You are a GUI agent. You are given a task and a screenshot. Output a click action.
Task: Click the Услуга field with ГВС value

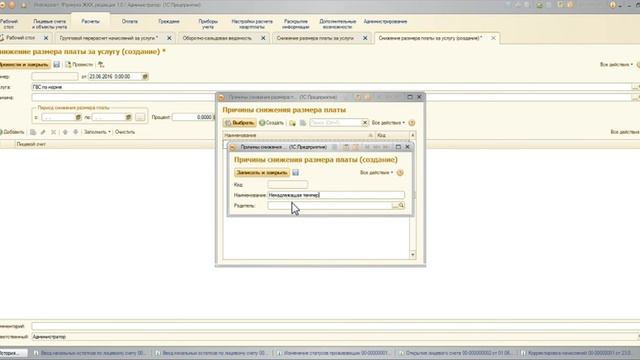pos(332,87)
